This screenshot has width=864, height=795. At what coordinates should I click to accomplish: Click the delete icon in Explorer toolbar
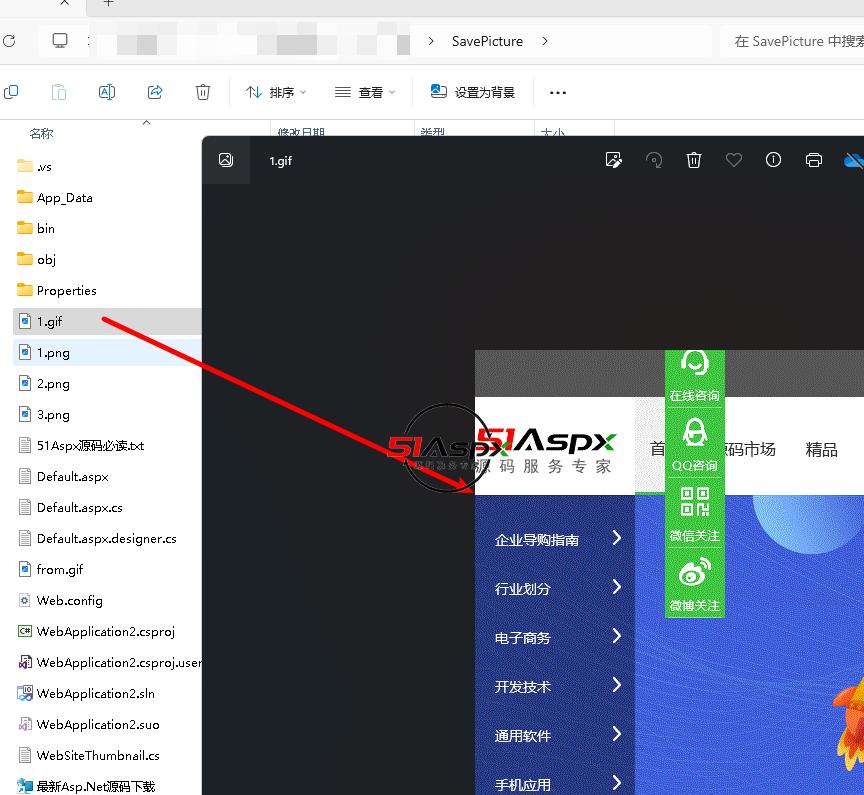tap(203, 92)
